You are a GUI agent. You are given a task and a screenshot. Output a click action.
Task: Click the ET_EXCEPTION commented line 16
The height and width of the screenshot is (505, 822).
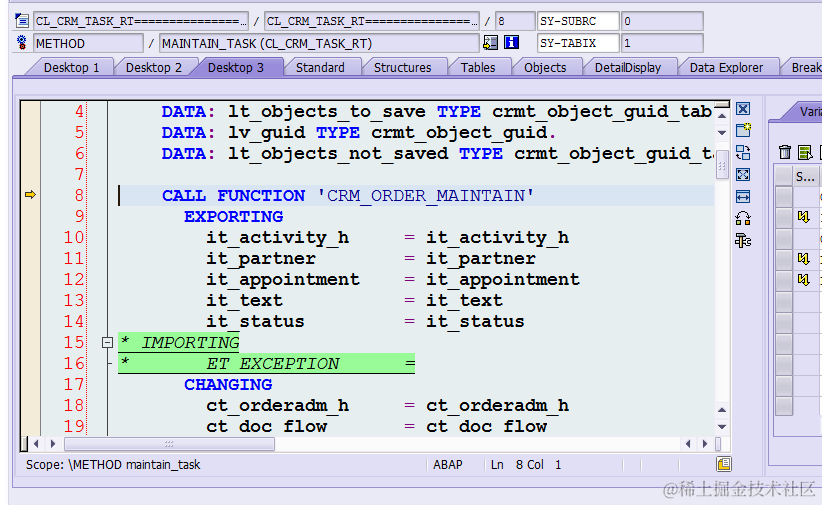pyautogui.click(x=267, y=363)
